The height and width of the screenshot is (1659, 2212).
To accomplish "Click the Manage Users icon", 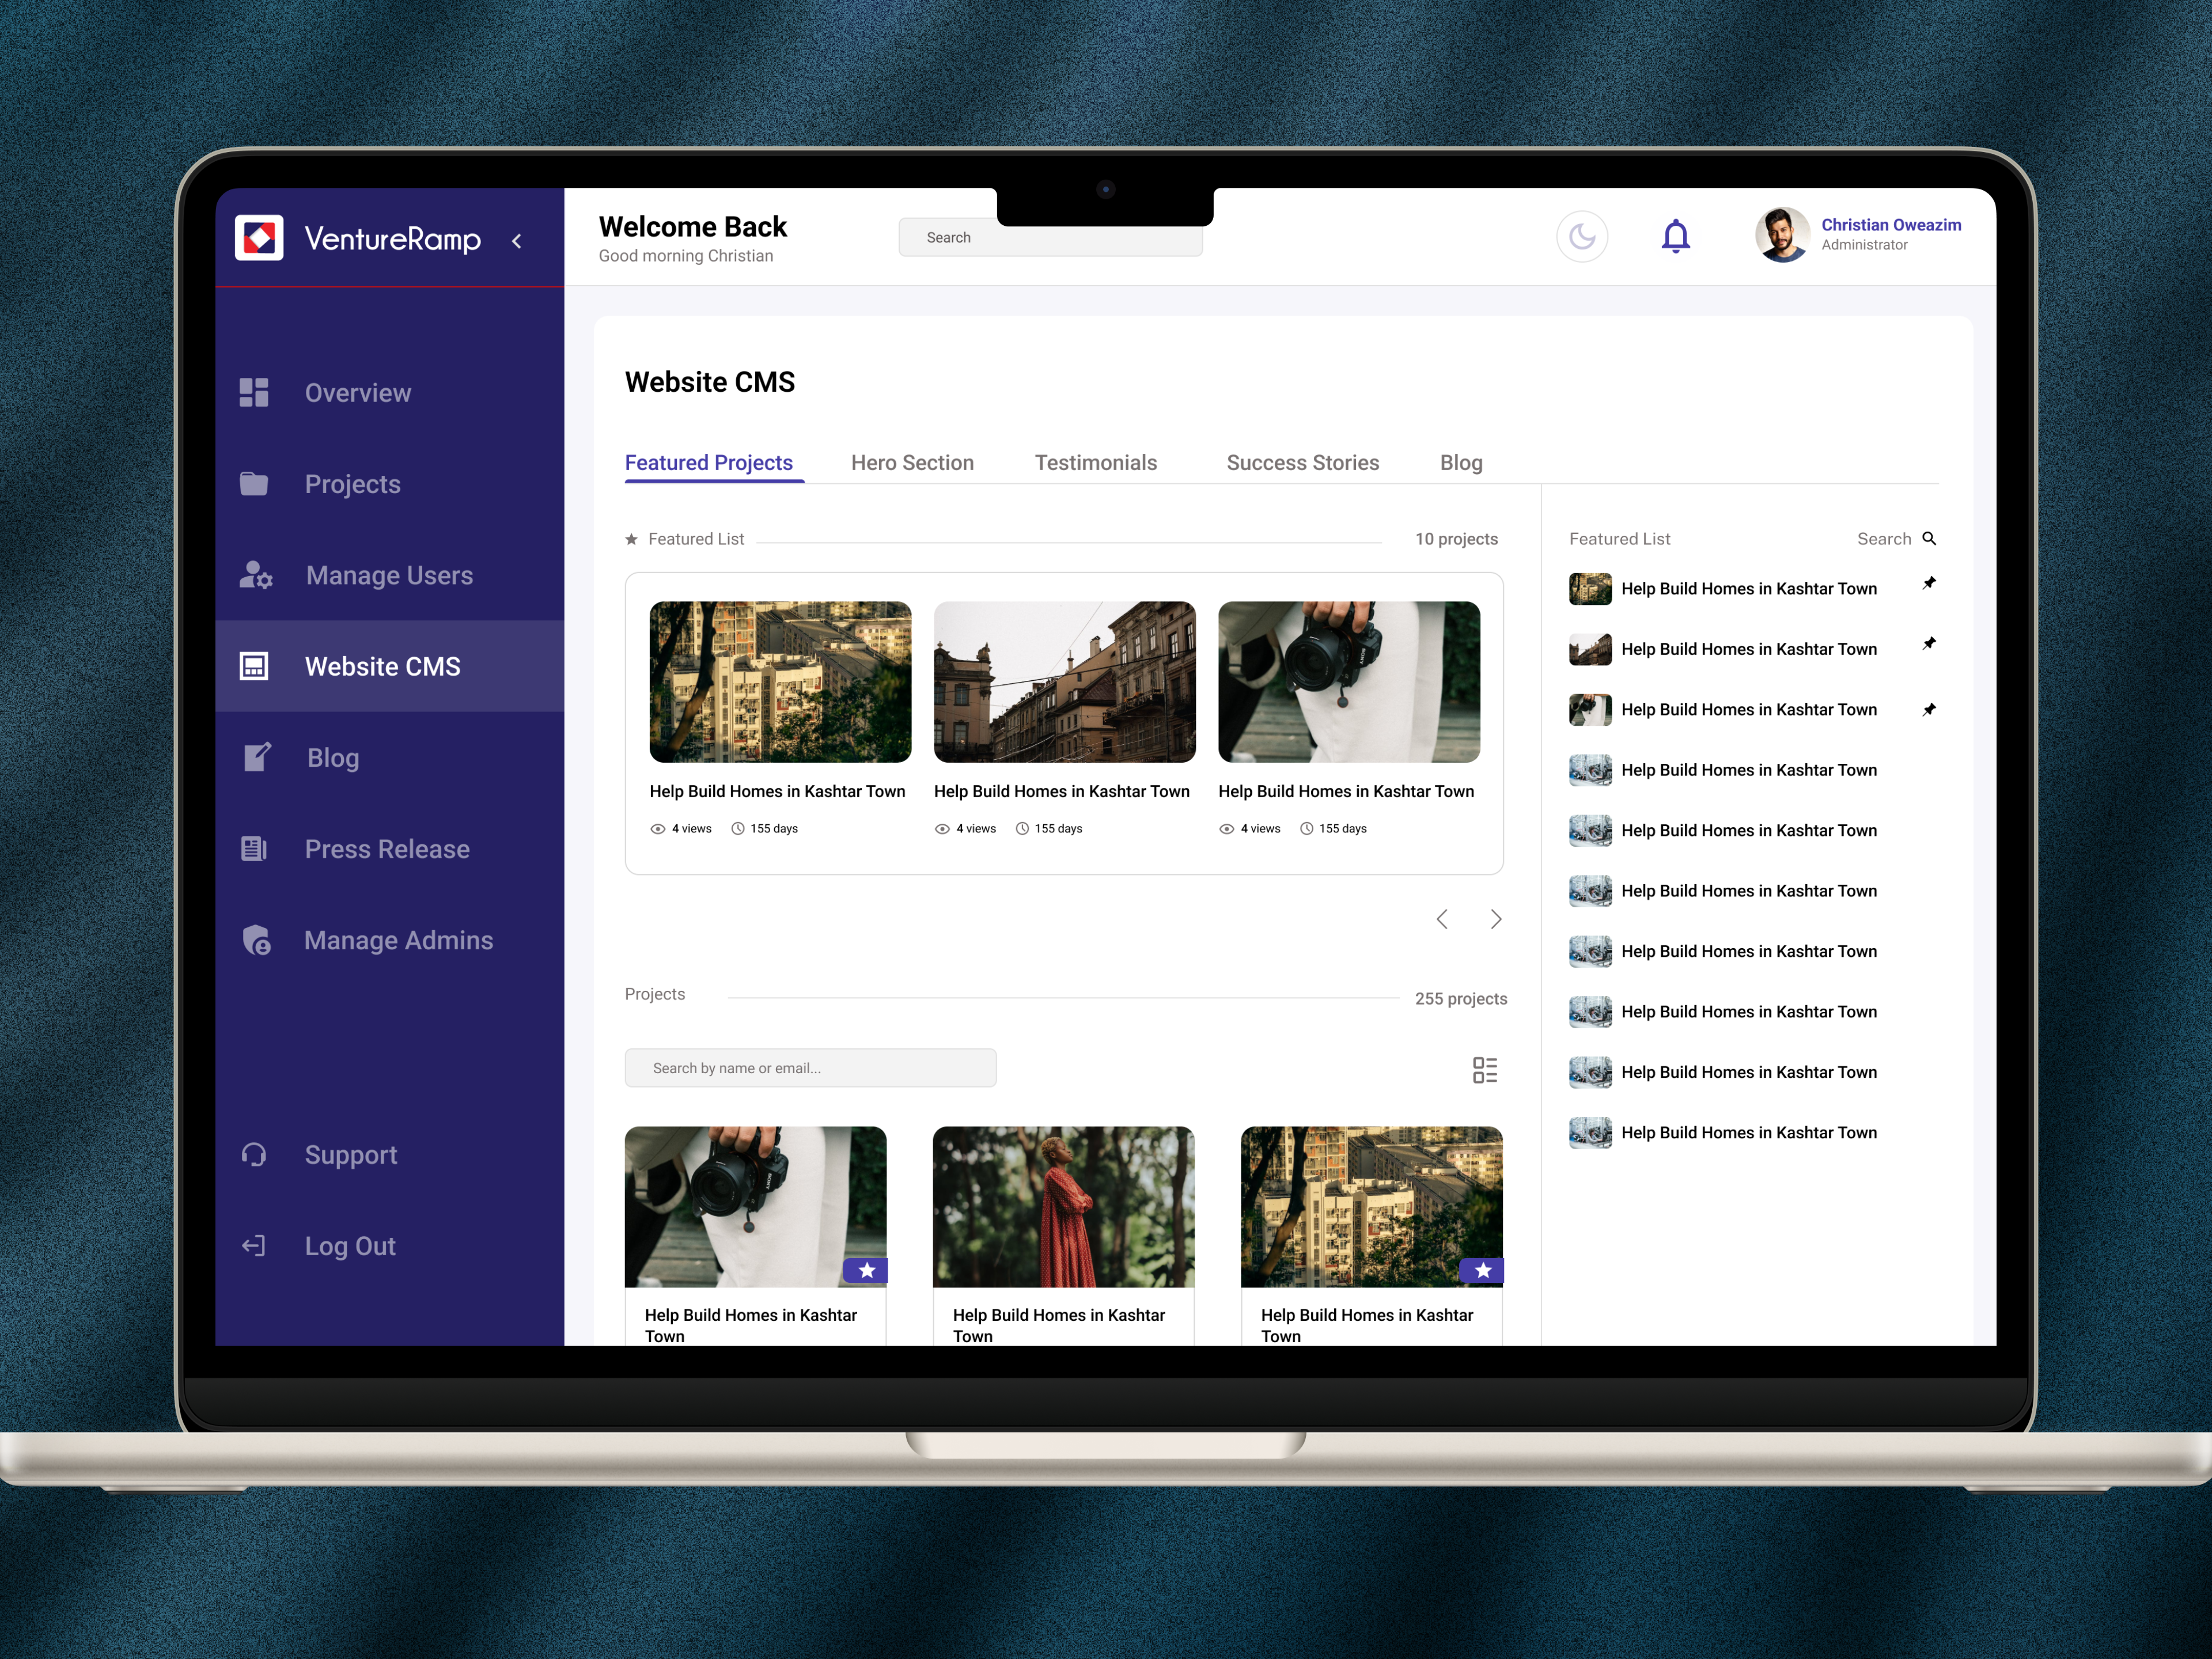I will [x=256, y=575].
